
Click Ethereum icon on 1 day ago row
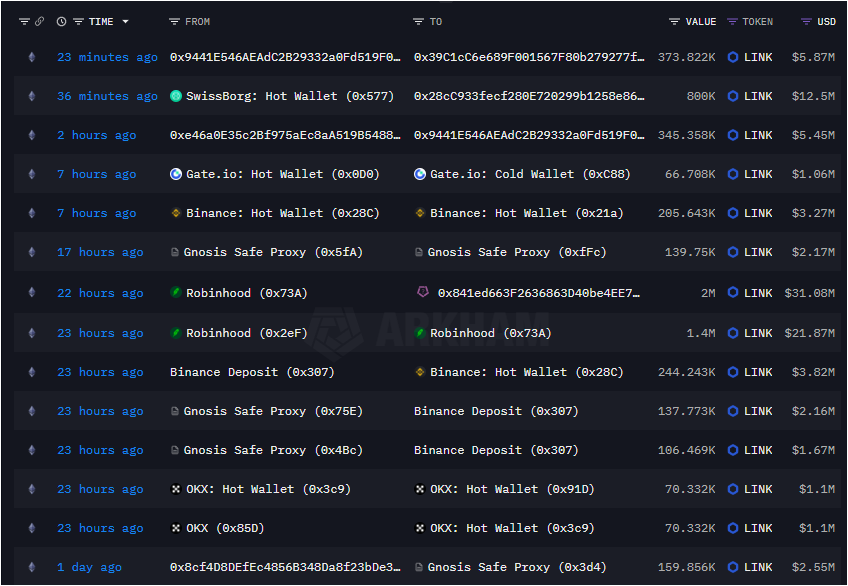pos(32,567)
